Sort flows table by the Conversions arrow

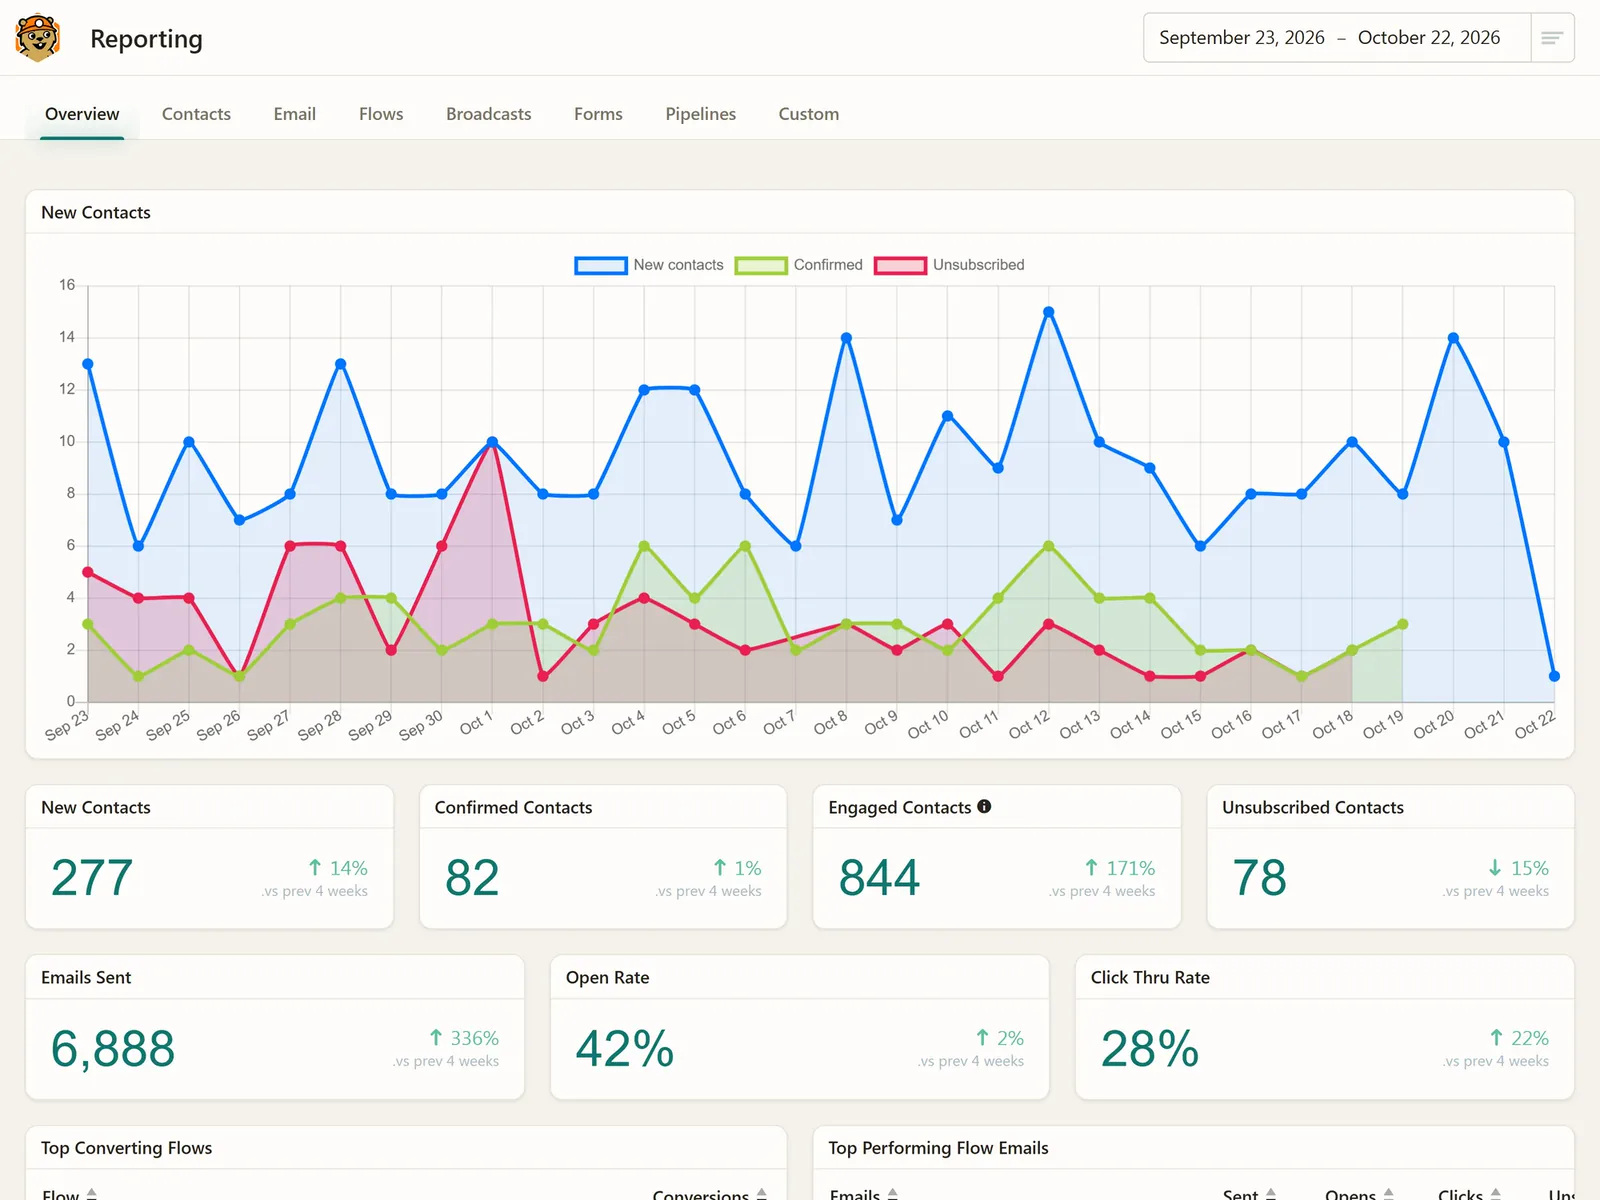[x=762, y=1194]
